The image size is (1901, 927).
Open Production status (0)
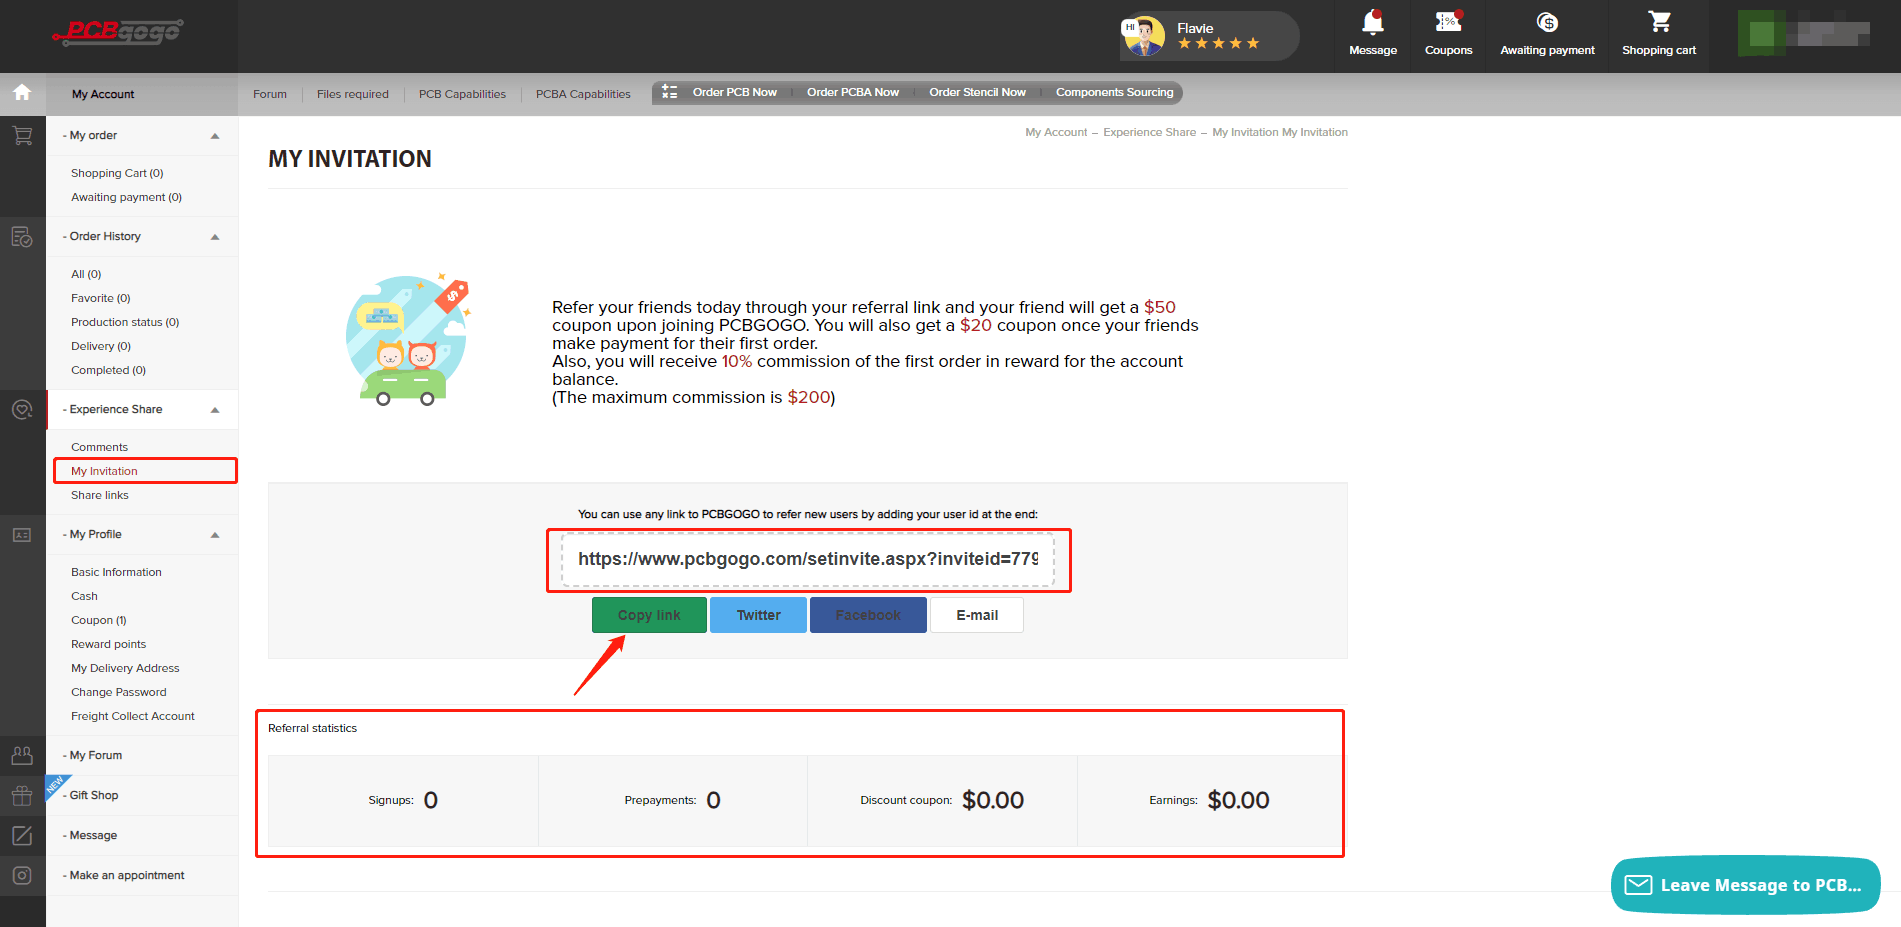tap(125, 322)
